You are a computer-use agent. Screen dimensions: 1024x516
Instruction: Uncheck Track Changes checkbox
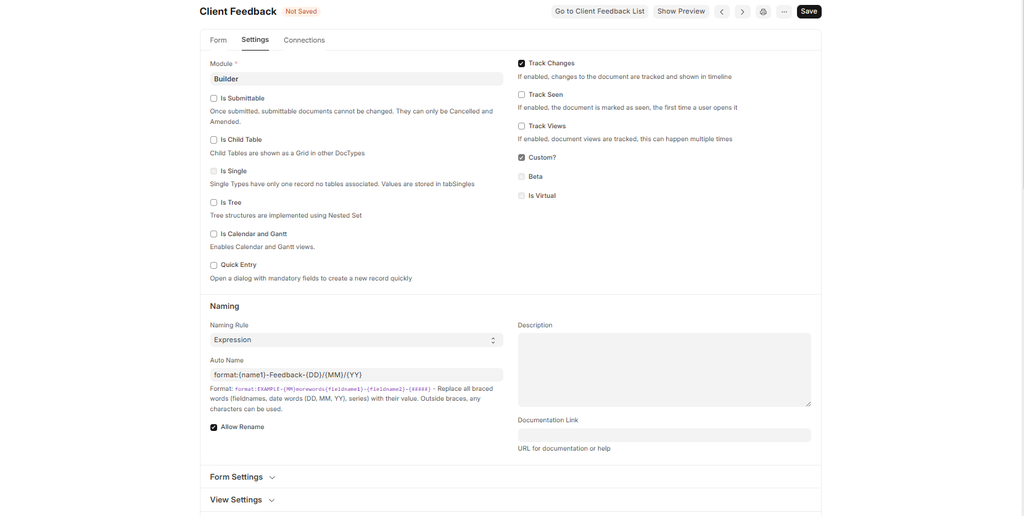(x=521, y=63)
